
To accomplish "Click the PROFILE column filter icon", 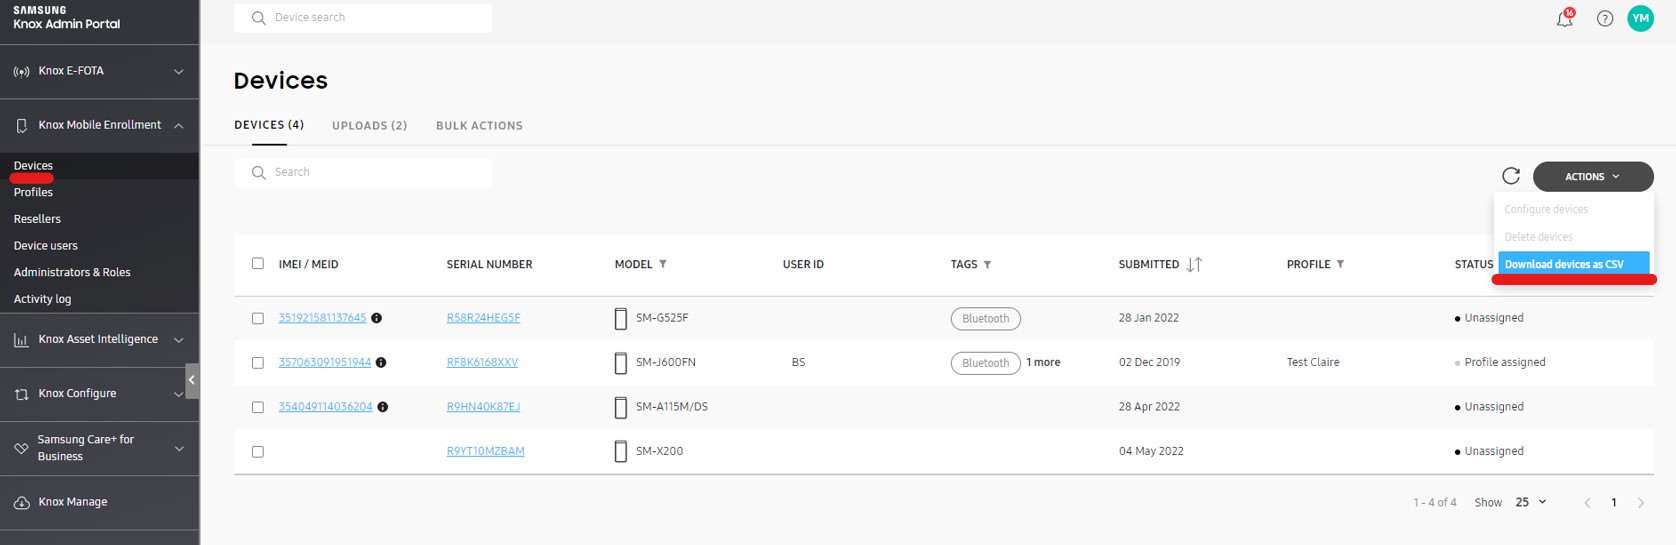I will [1340, 264].
